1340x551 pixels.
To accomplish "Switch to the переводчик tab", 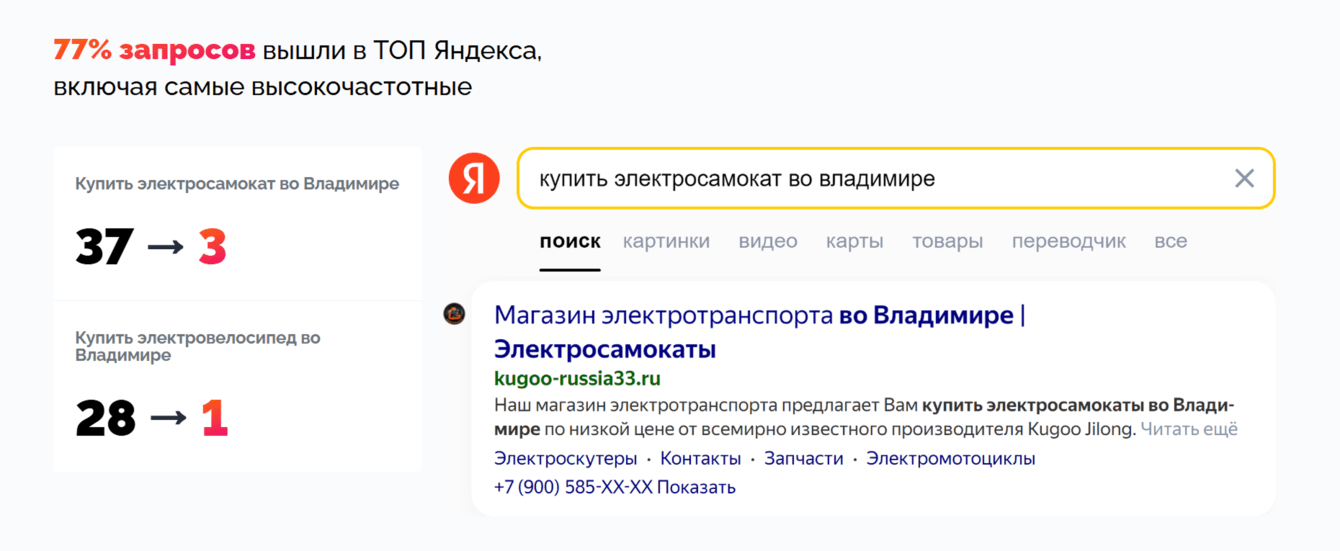I will coord(1069,241).
